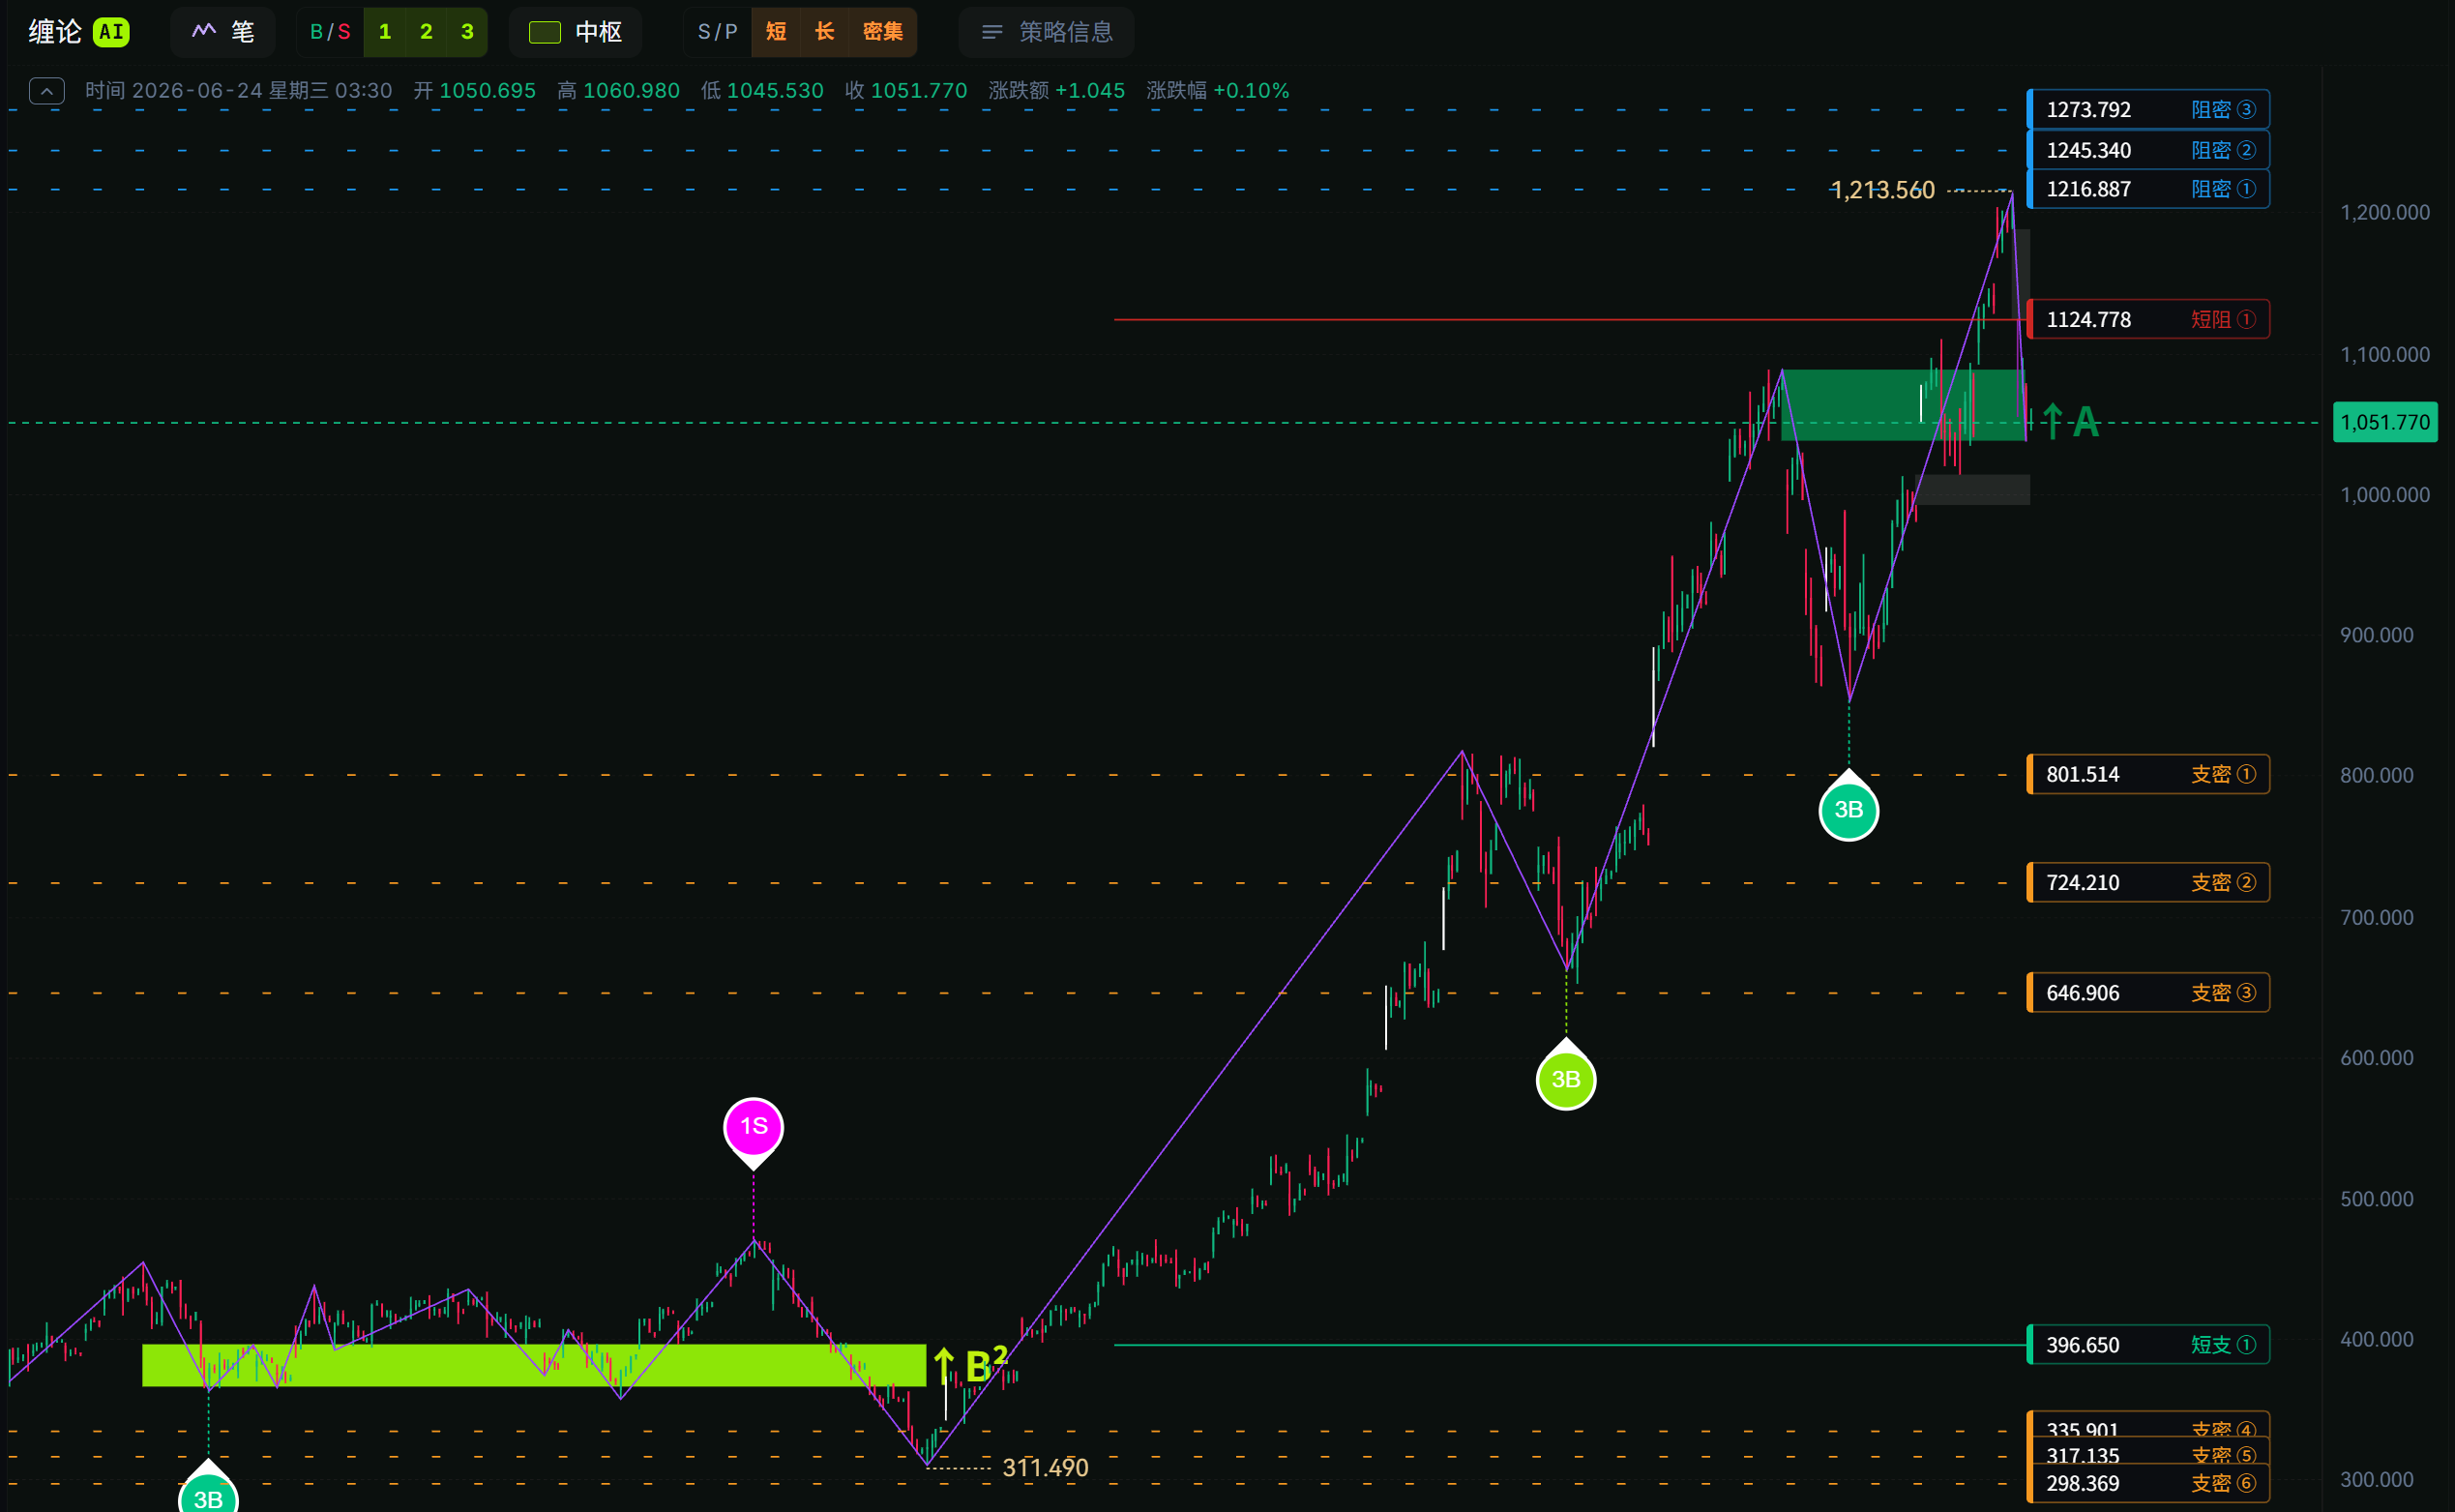Click the zigzag stroke icon

tap(204, 31)
